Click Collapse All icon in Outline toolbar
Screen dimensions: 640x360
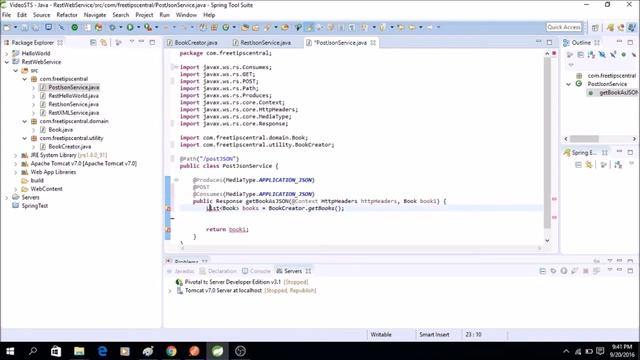[580, 55]
